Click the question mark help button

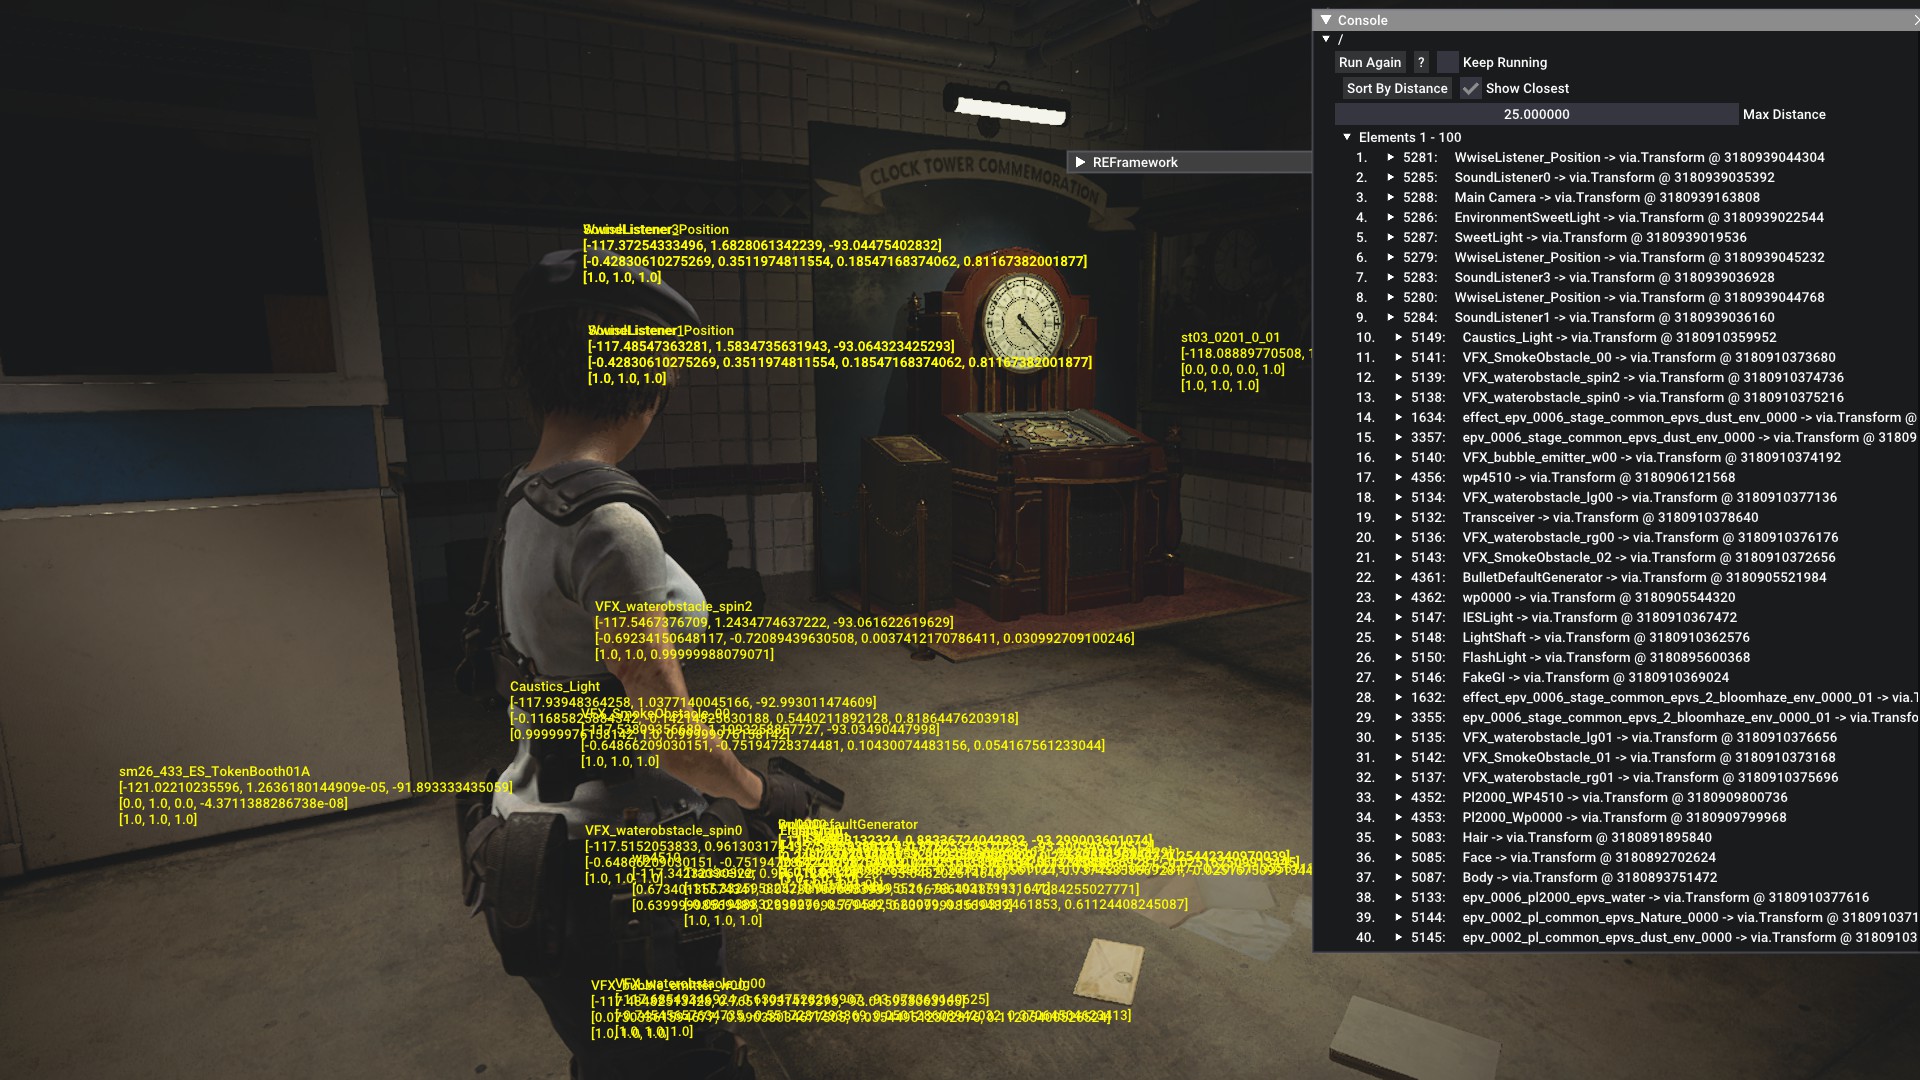pos(1421,62)
